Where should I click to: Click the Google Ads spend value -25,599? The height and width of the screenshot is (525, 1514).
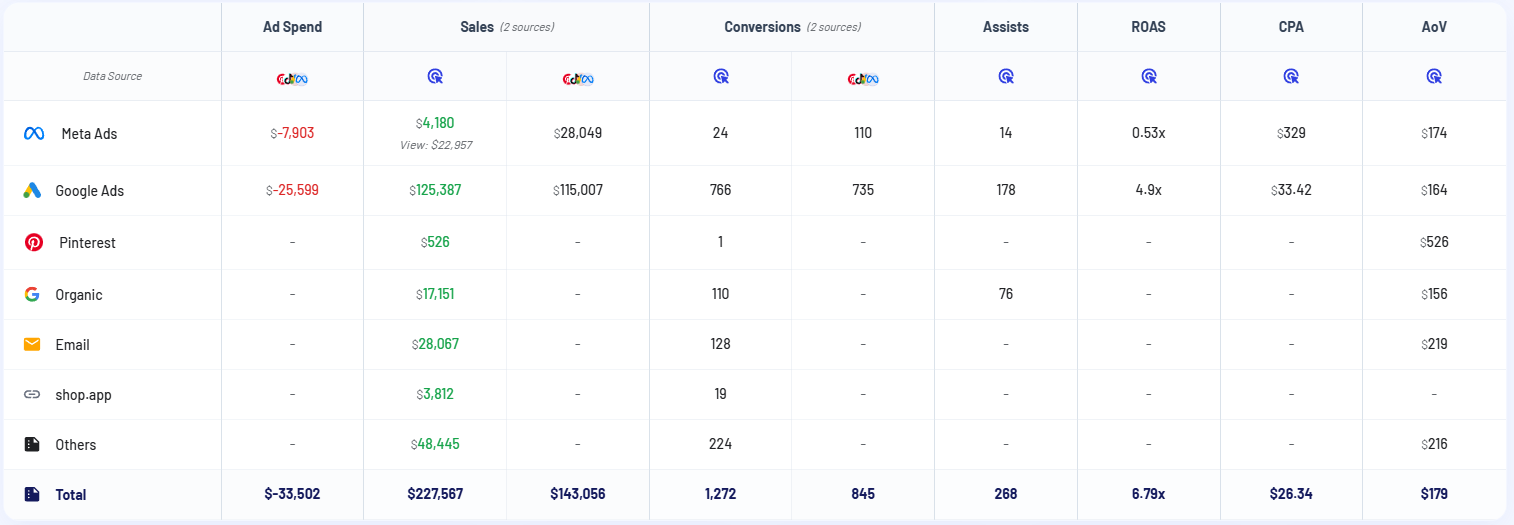[x=292, y=190]
